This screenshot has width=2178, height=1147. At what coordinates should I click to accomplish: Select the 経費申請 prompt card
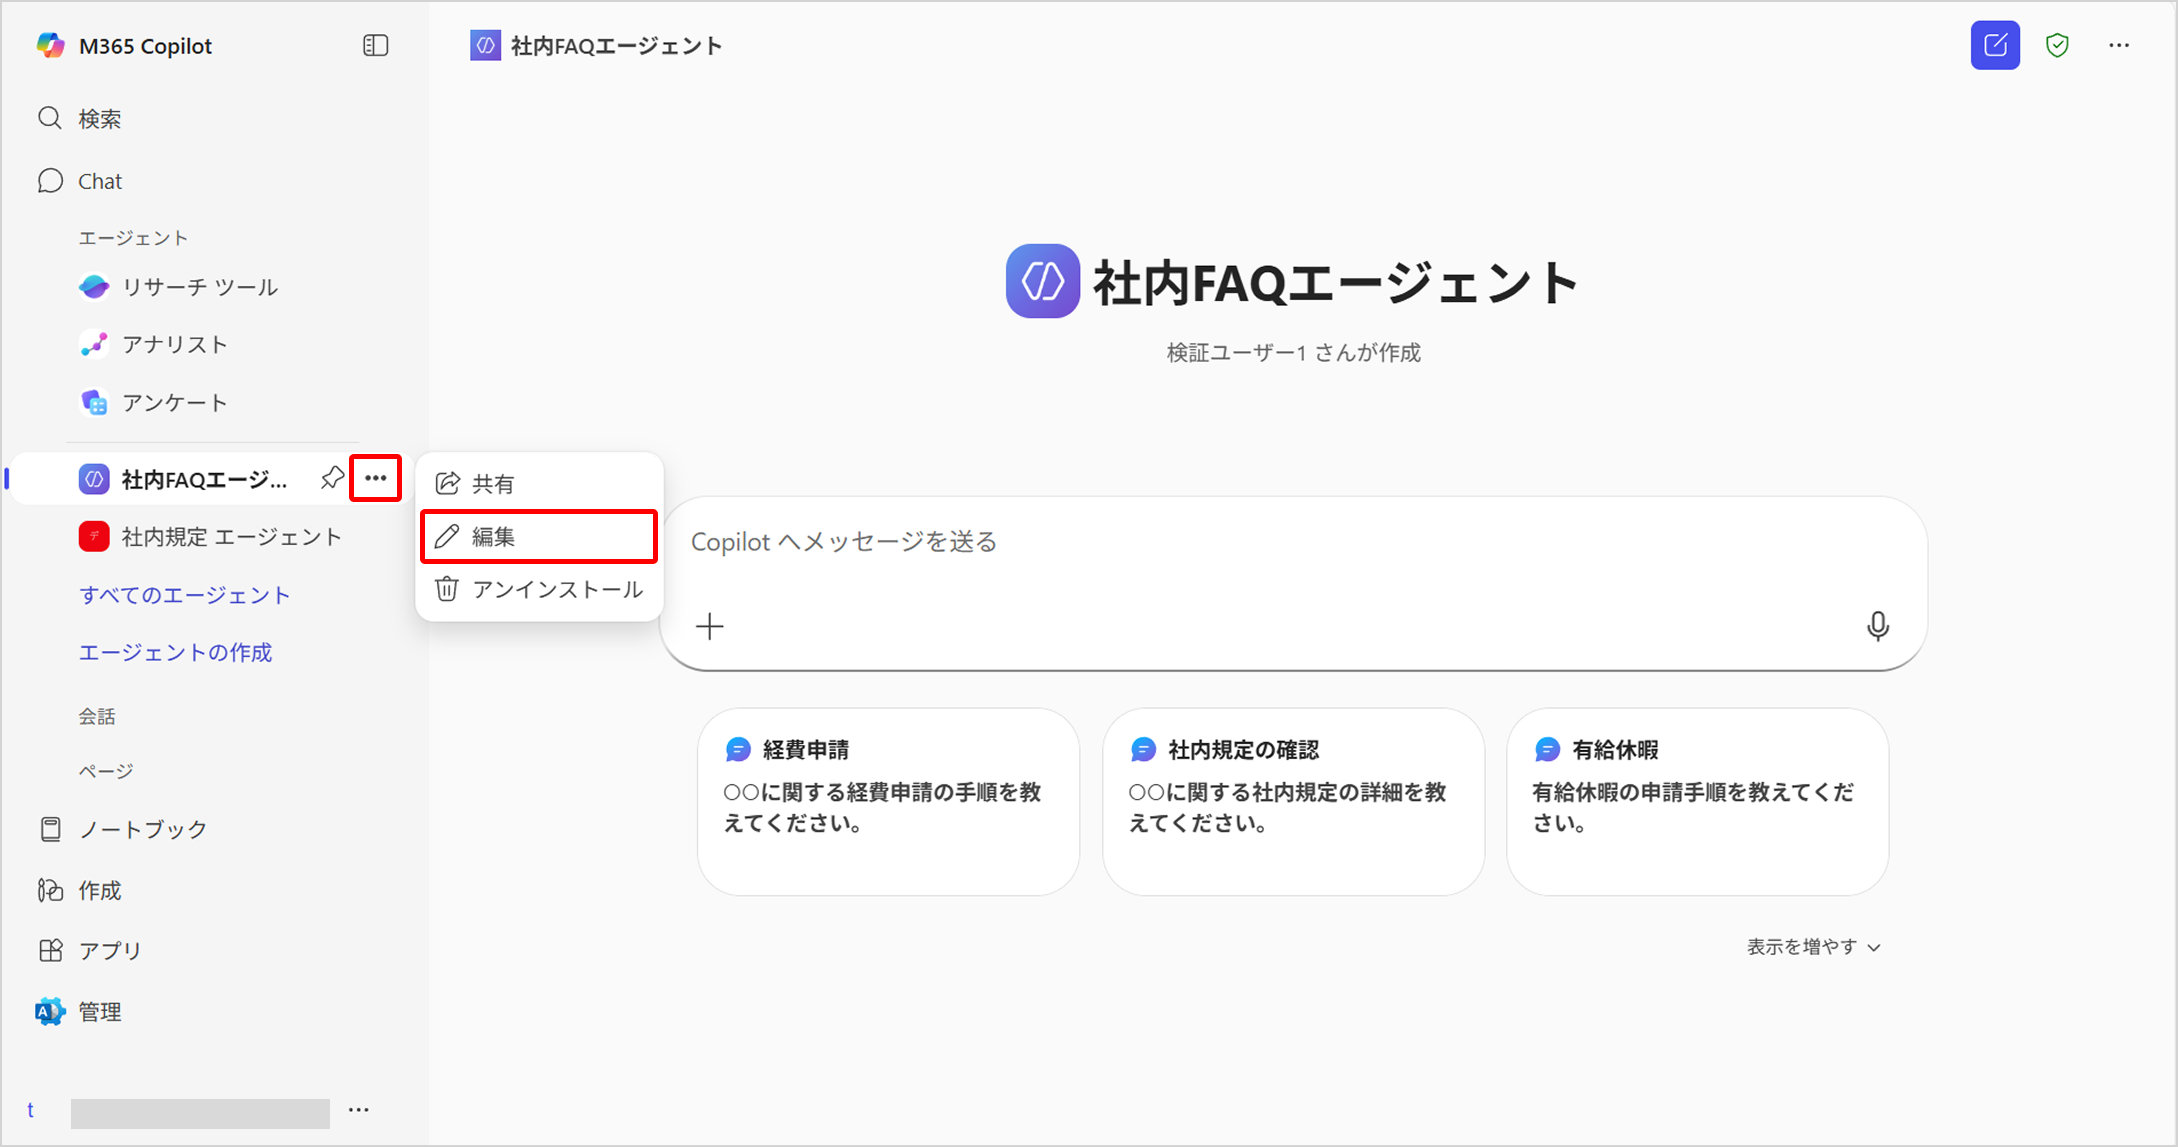pos(888,801)
